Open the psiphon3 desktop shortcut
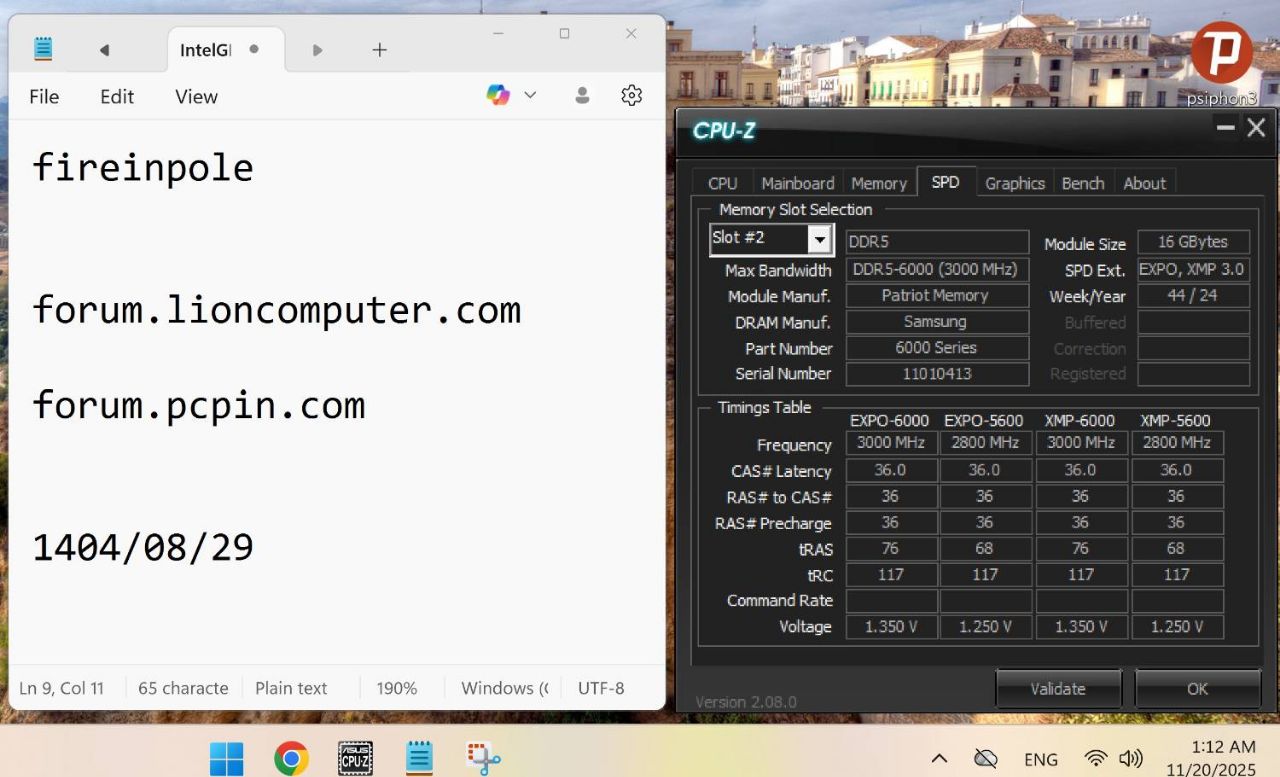The width and height of the screenshot is (1280, 777). click(1221, 62)
